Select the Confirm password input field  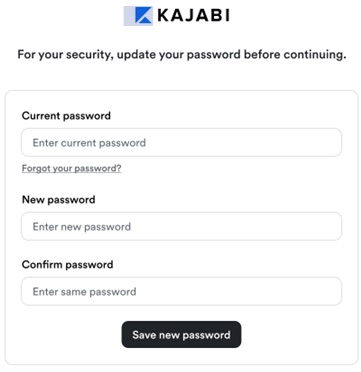[181, 292]
